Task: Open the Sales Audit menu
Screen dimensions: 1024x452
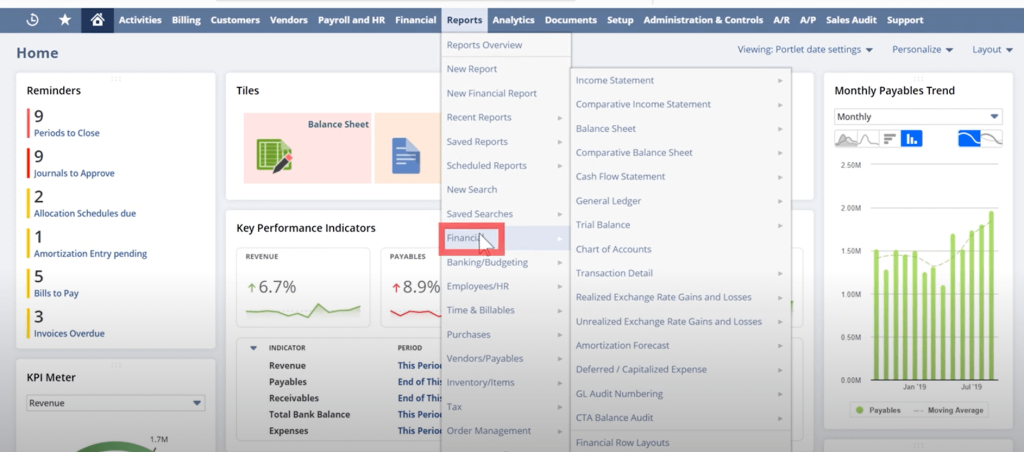Action: [851, 20]
